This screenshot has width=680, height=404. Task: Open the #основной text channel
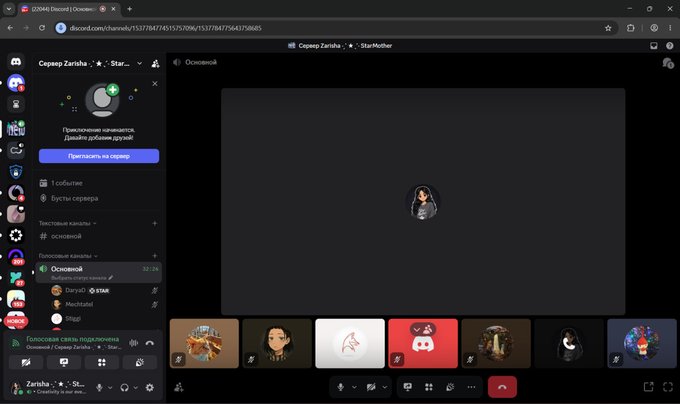pos(99,236)
